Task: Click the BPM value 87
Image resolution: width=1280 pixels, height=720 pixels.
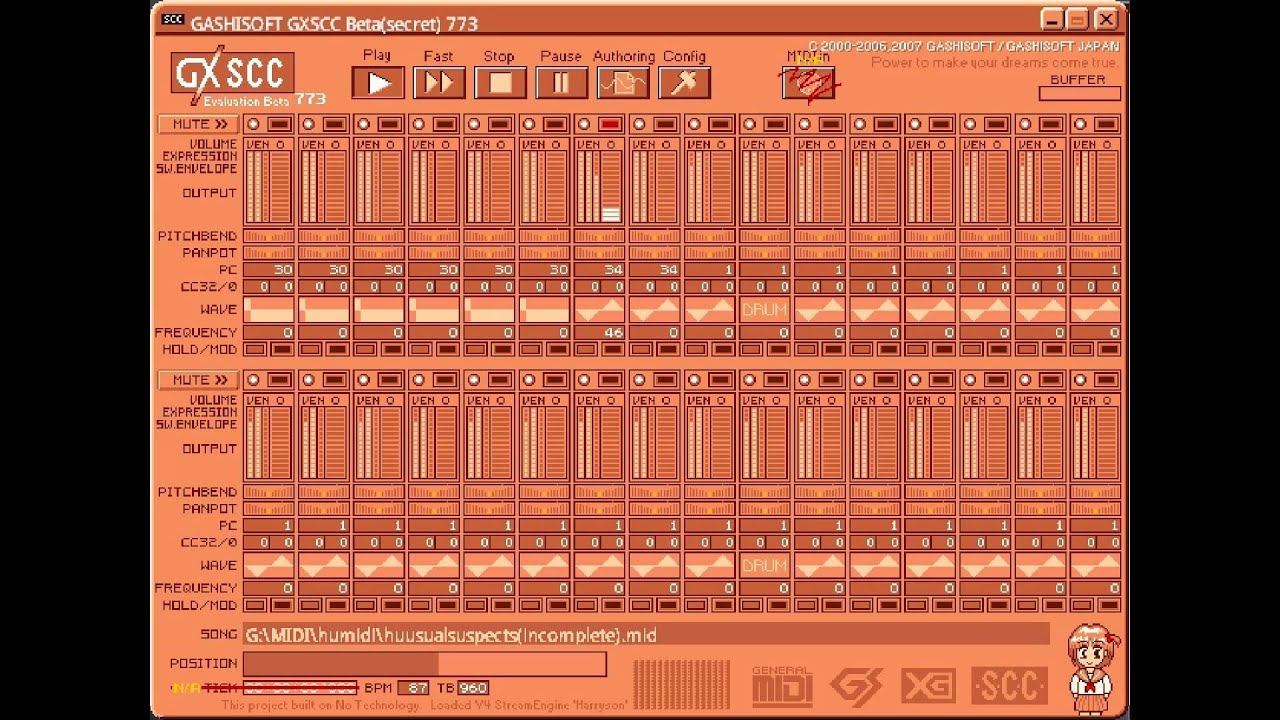Action: [x=412, y=688]
